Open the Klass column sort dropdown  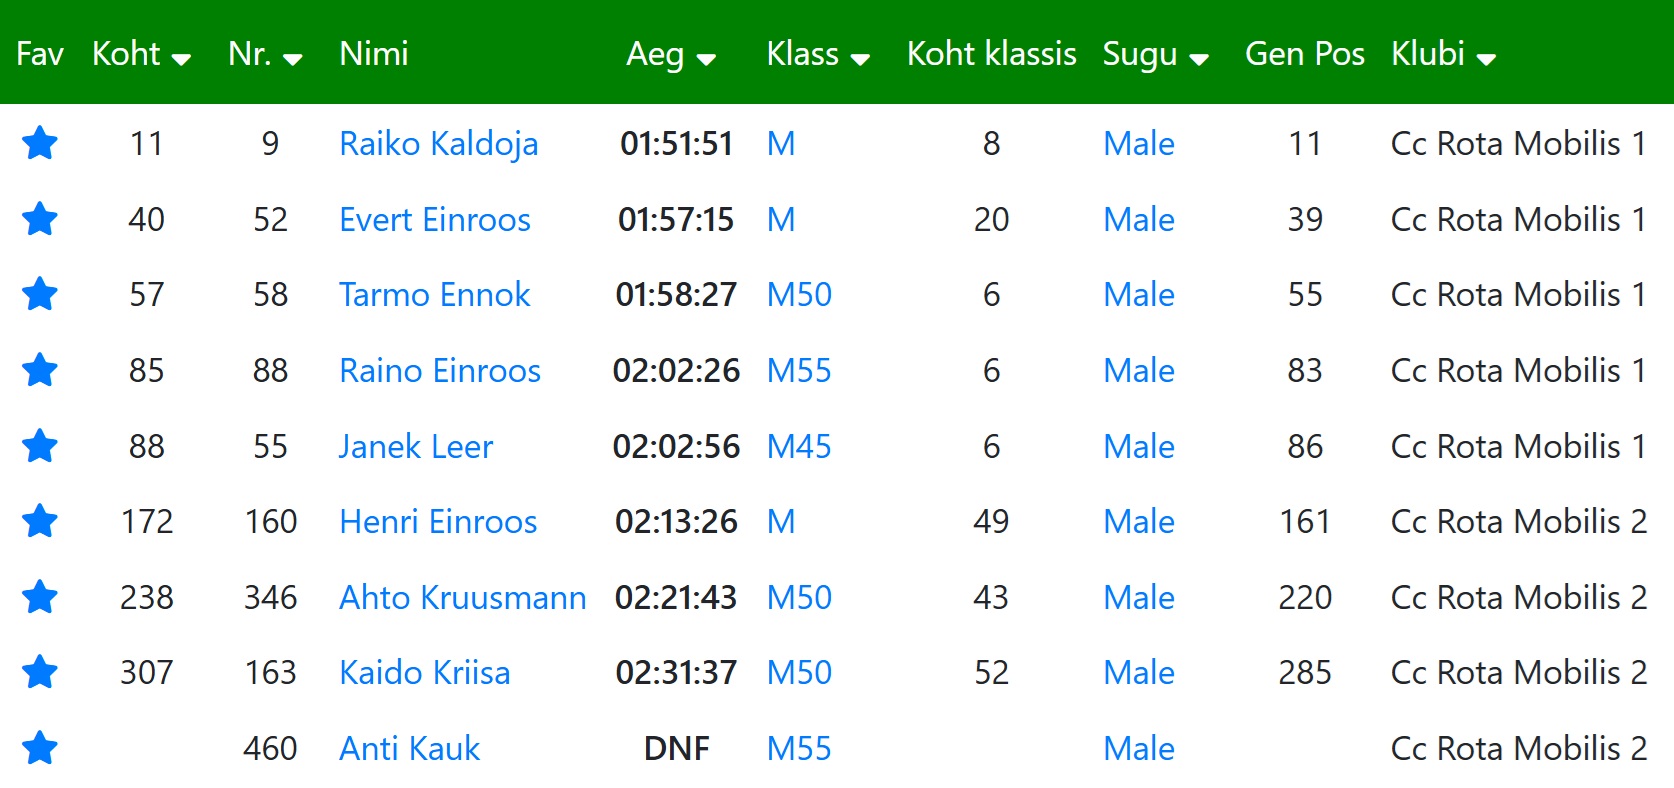[860, 59]
